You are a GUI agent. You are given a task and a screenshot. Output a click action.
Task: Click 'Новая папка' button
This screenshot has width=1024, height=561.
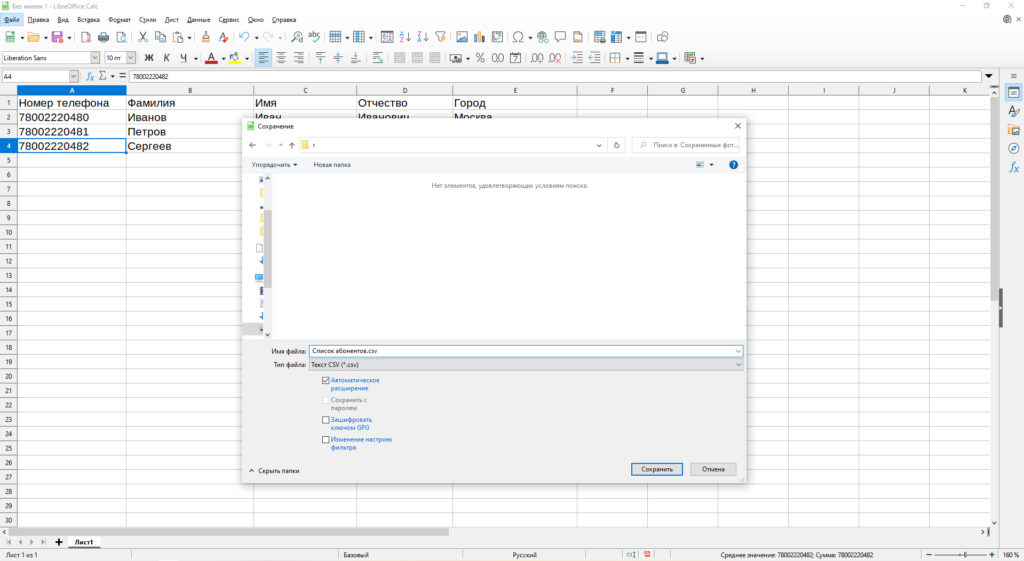332,164
